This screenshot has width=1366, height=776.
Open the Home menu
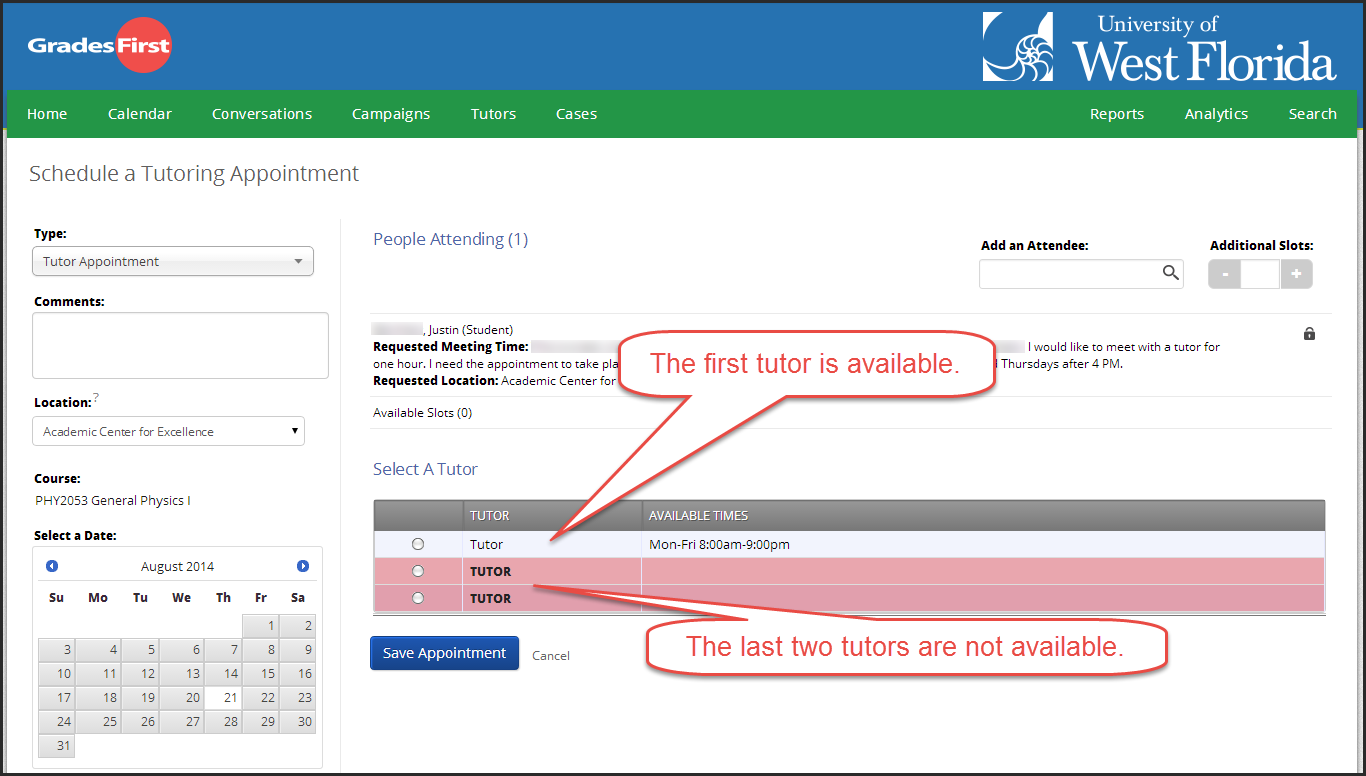pos(47,114)
